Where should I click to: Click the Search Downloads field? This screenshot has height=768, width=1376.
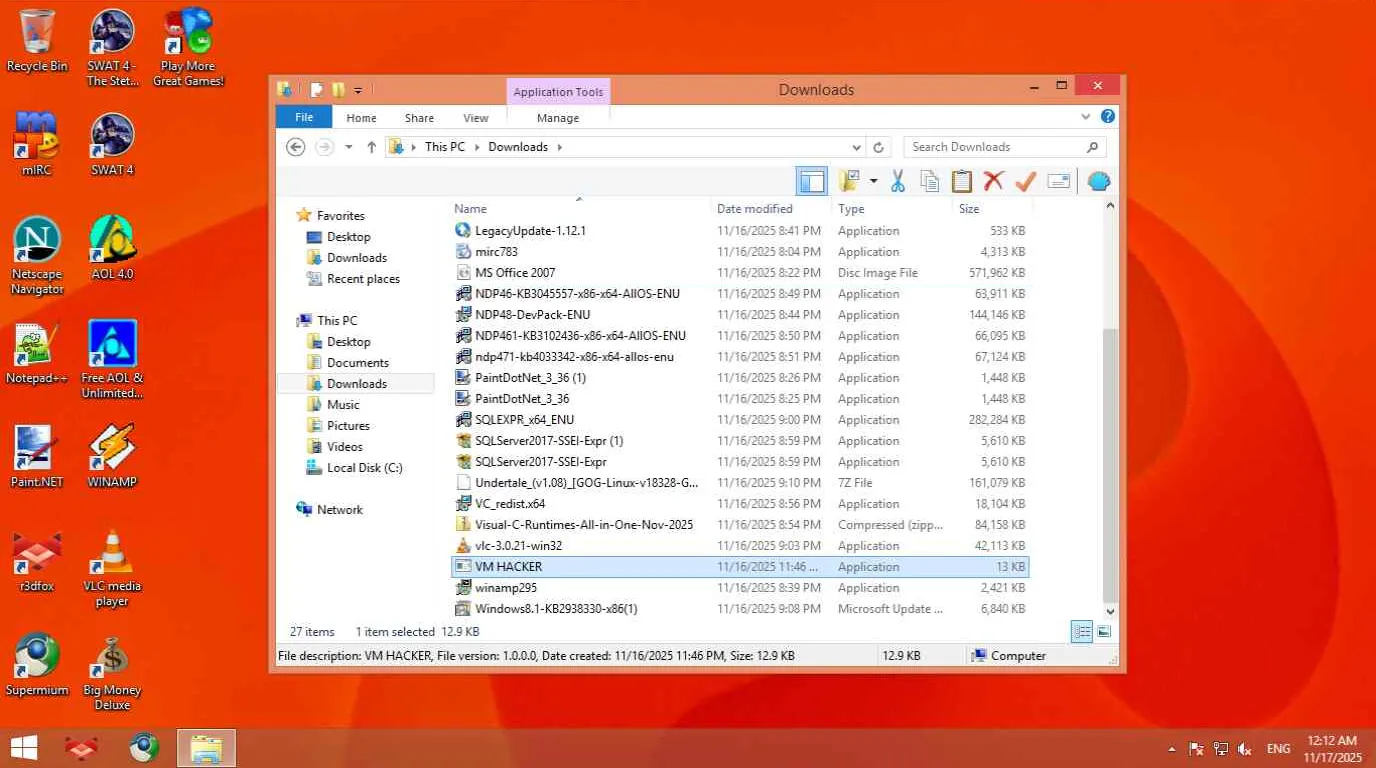(x=1004, y=147)
